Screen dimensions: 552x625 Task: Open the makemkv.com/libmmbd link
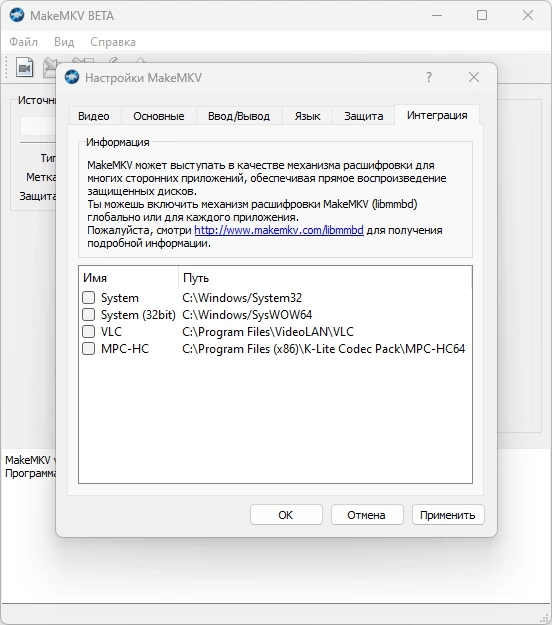point(279,230)
